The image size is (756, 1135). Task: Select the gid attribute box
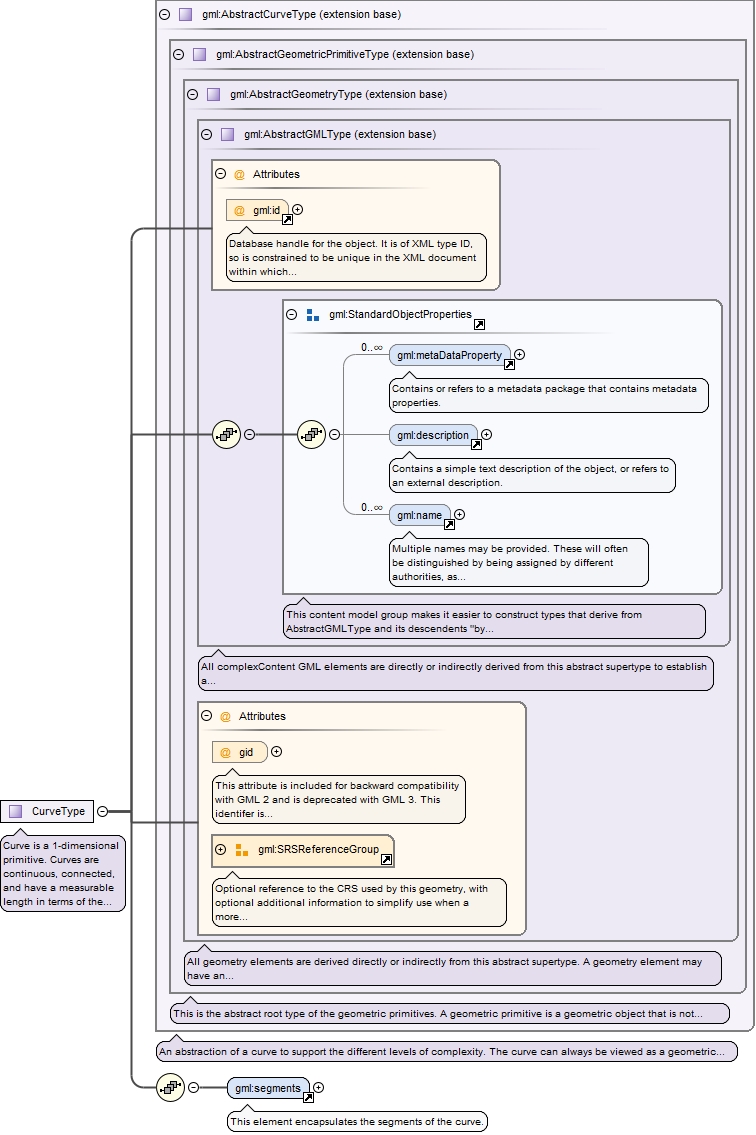coord(240,752)
